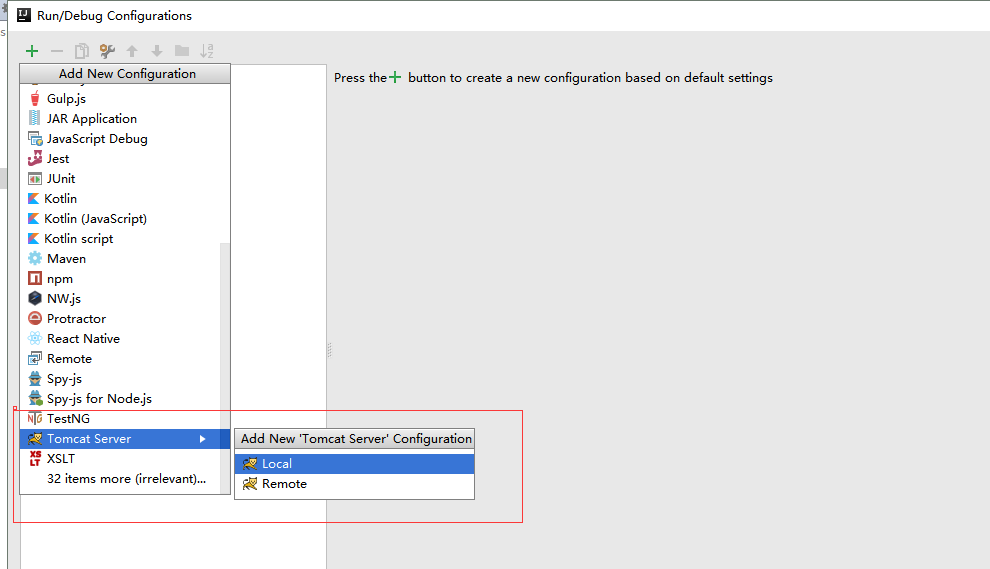Open Edit Defaults wrench icon
The image size is (990, 569).
coord(107,51)
